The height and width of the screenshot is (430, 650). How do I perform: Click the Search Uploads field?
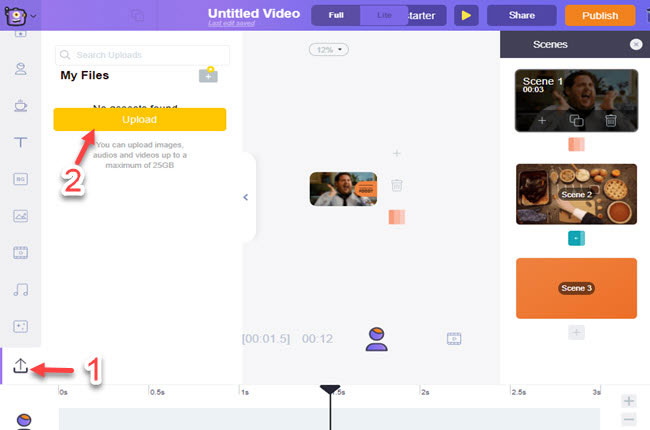[142, 56]
